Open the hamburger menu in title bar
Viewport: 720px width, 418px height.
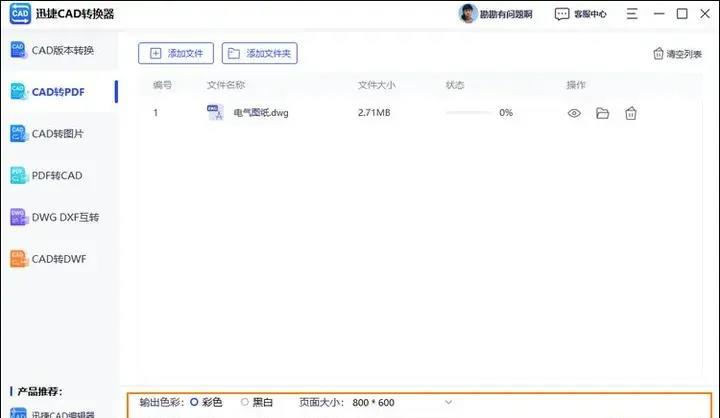(x=632, y=14)
